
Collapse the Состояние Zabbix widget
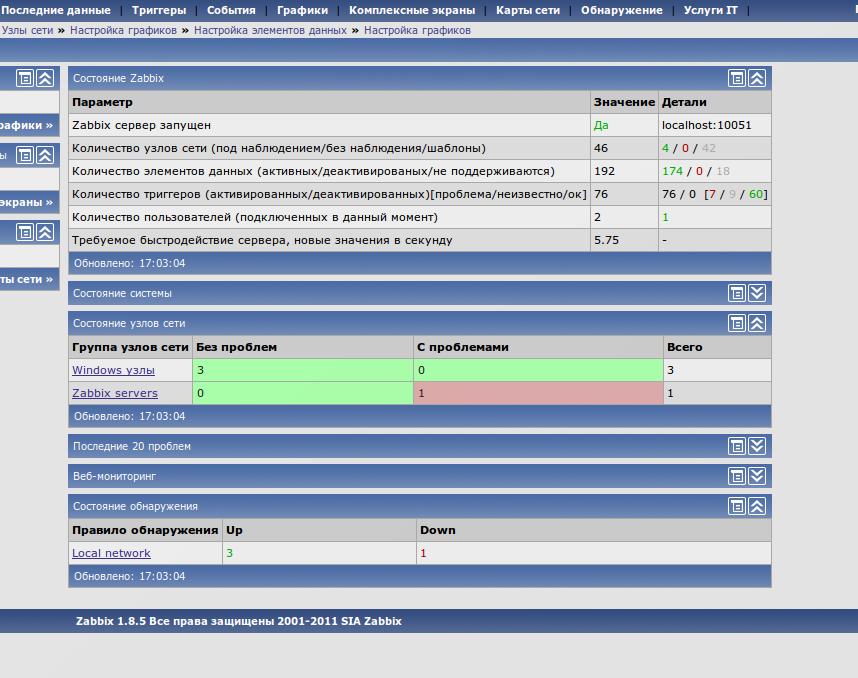tap(757, 78)
